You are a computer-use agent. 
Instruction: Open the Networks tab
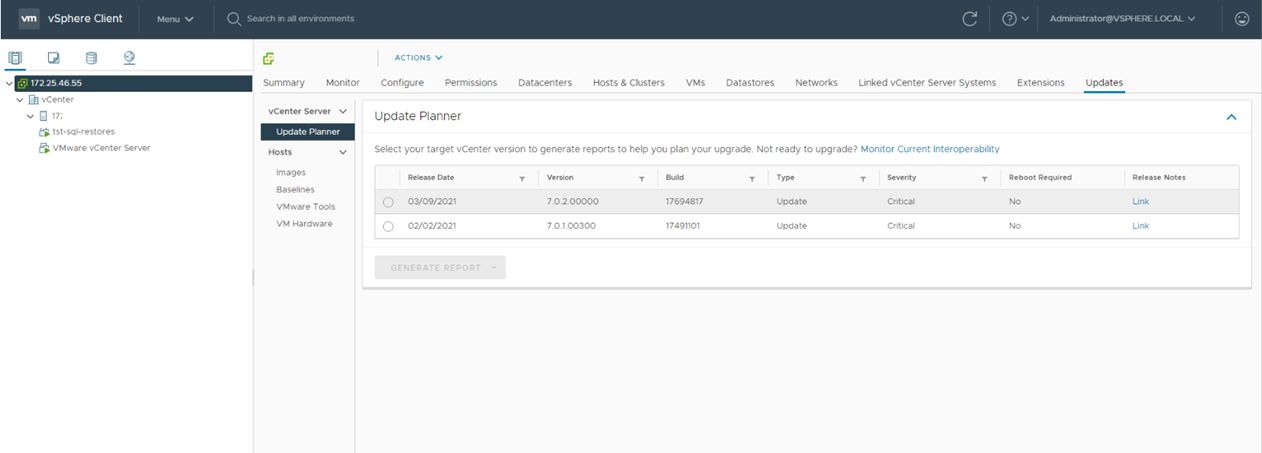tap(816, 83)
